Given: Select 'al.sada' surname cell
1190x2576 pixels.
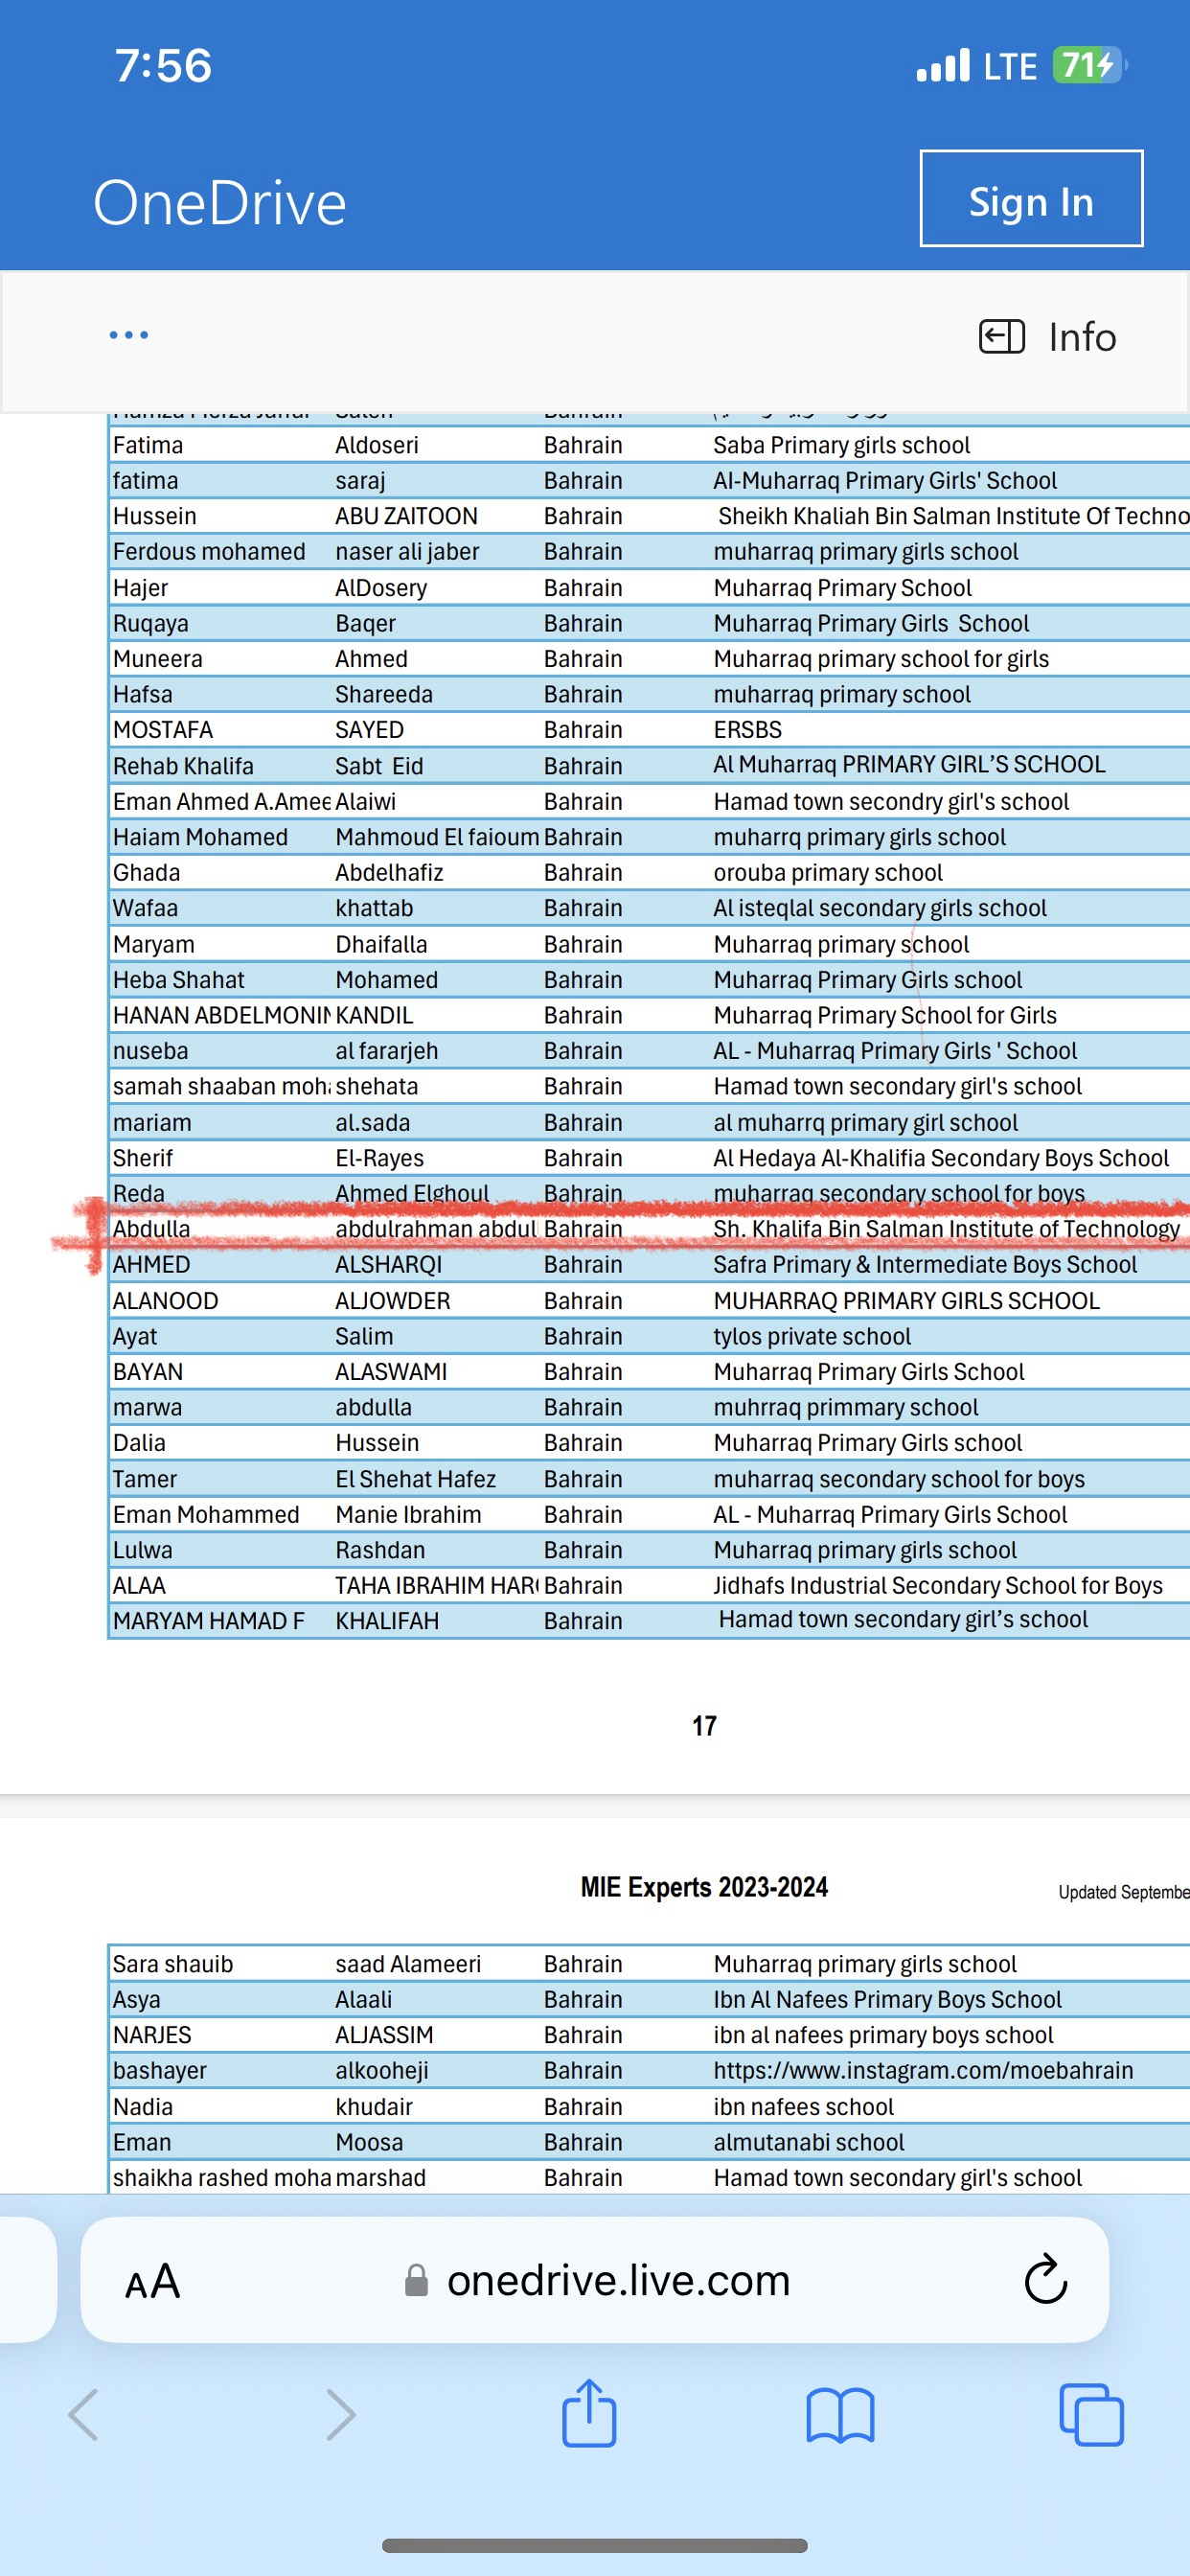Looking at the screenshot, I should tap(372, 1123).
